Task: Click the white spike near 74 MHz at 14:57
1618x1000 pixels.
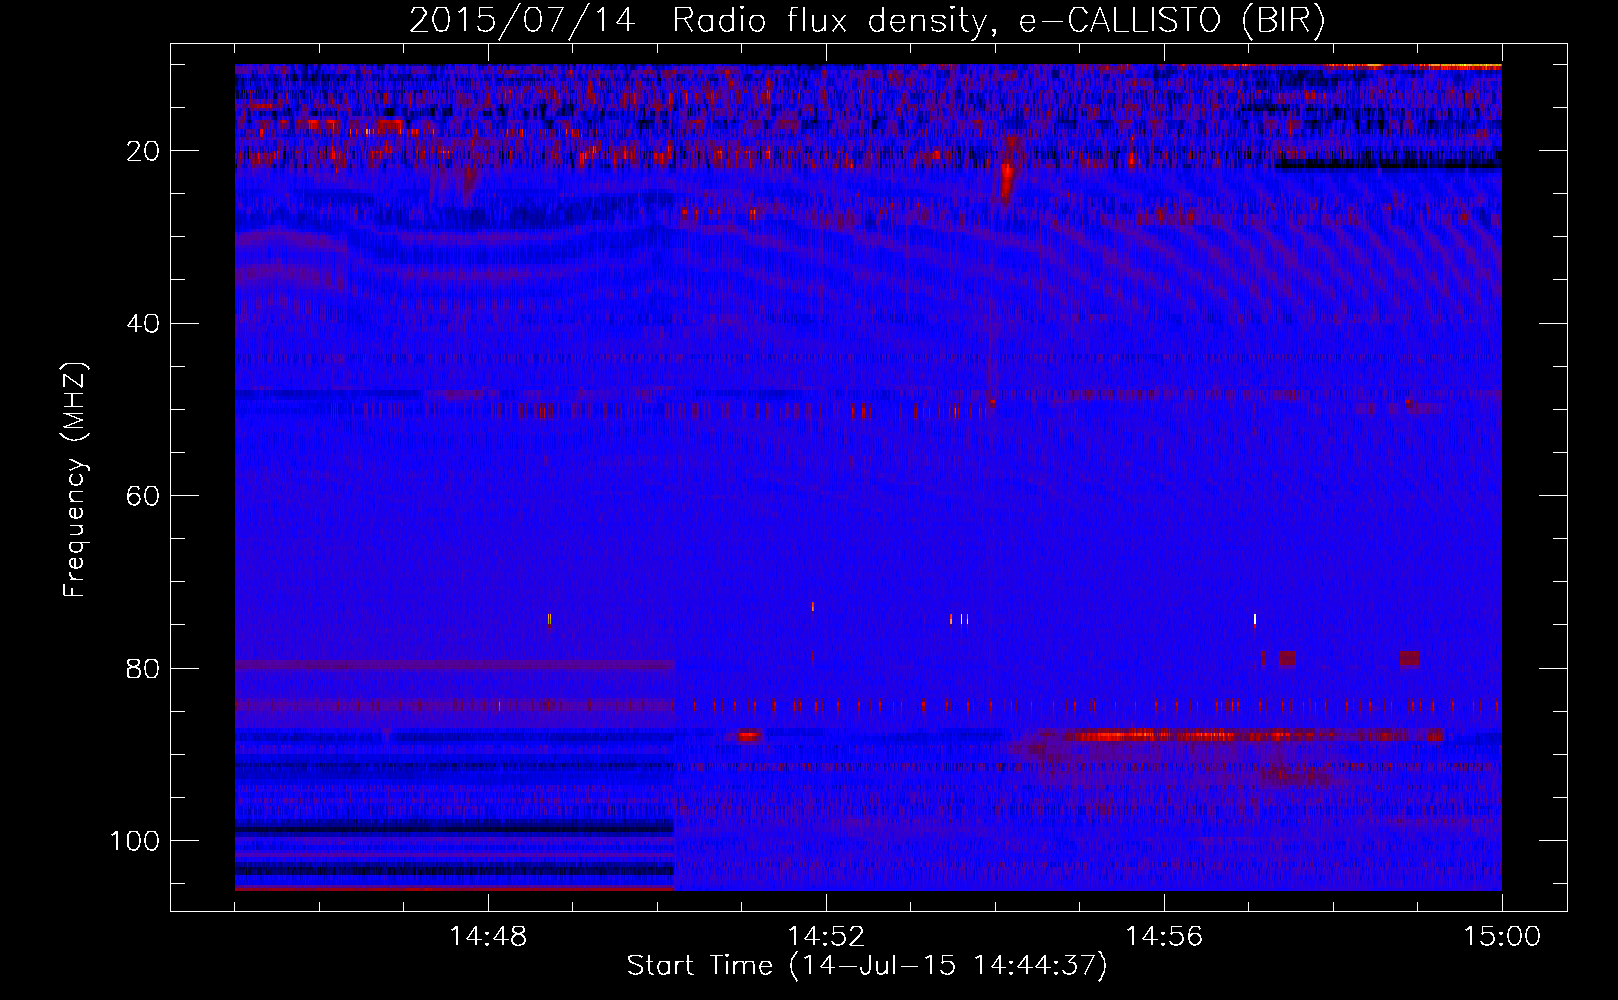Action: coord(1254,619)
